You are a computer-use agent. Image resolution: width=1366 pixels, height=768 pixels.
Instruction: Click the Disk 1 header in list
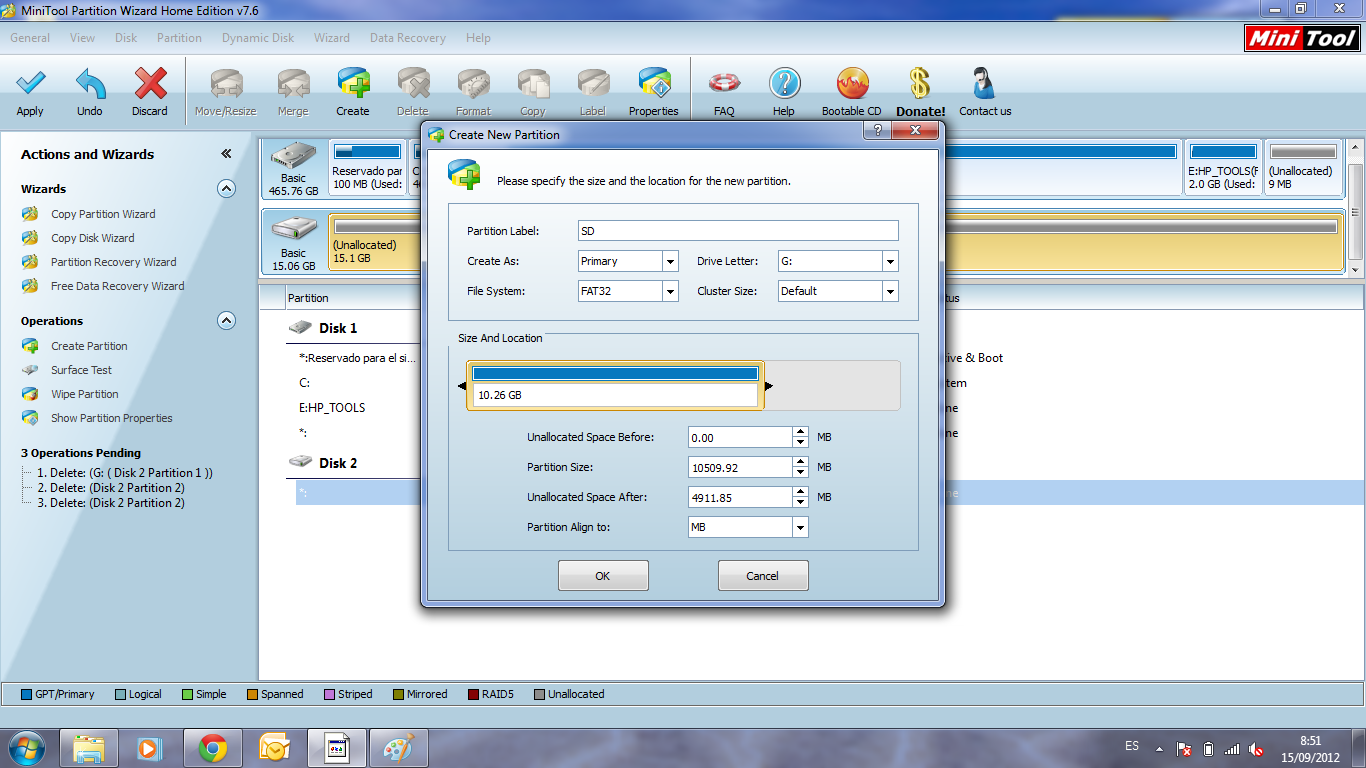click(338, 328)
